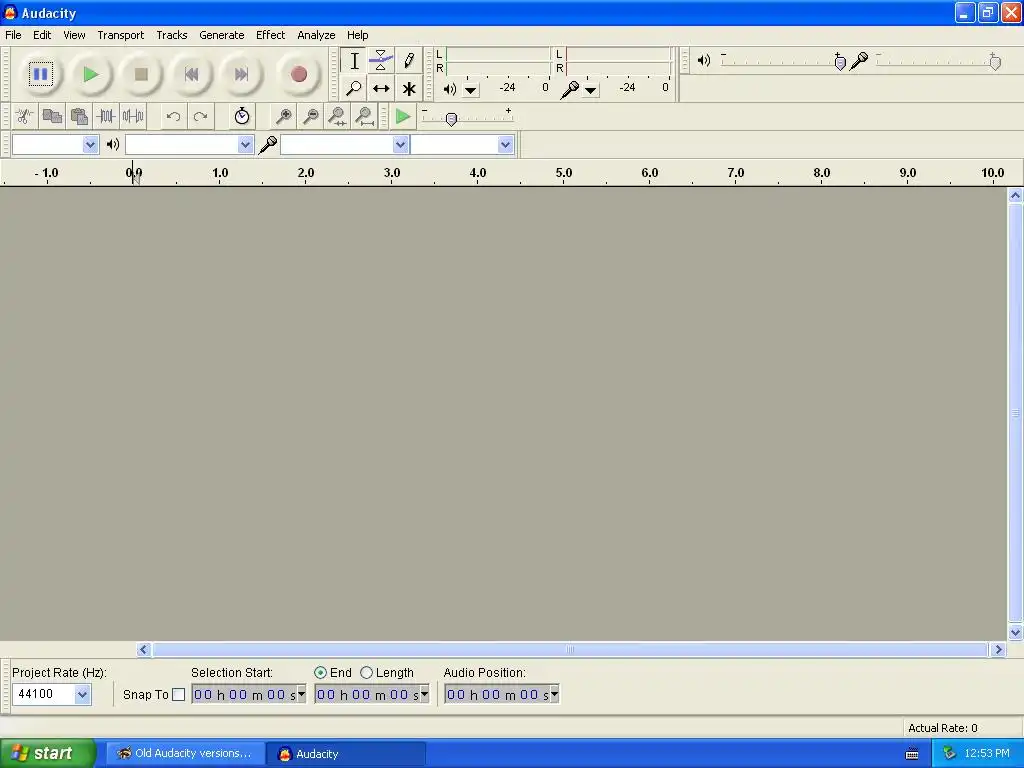The width and height of the screenshot is (1024, 768).
Task: Open the Project Rate 44100 dropdown
Action: (x=82, y=694)
